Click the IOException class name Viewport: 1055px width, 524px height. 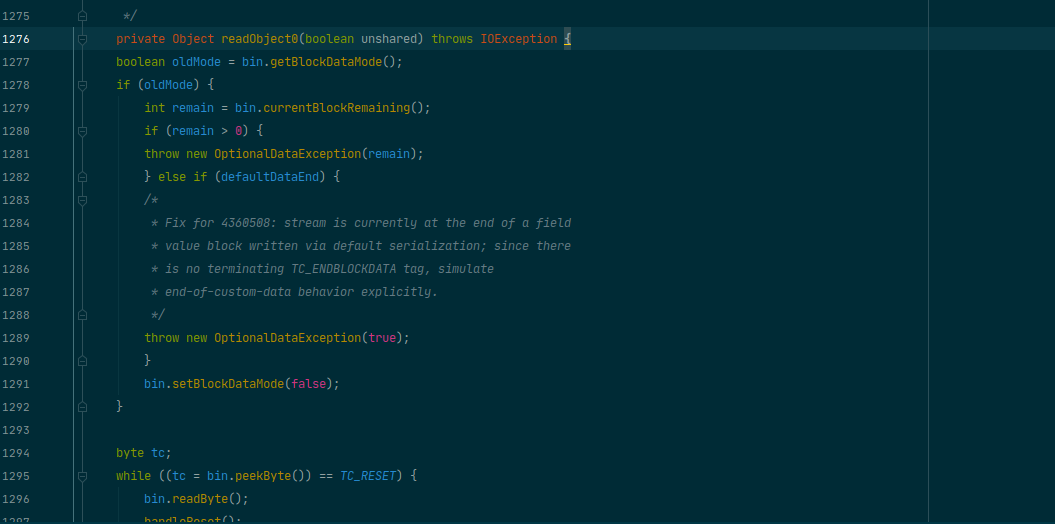tap(519, 39)
